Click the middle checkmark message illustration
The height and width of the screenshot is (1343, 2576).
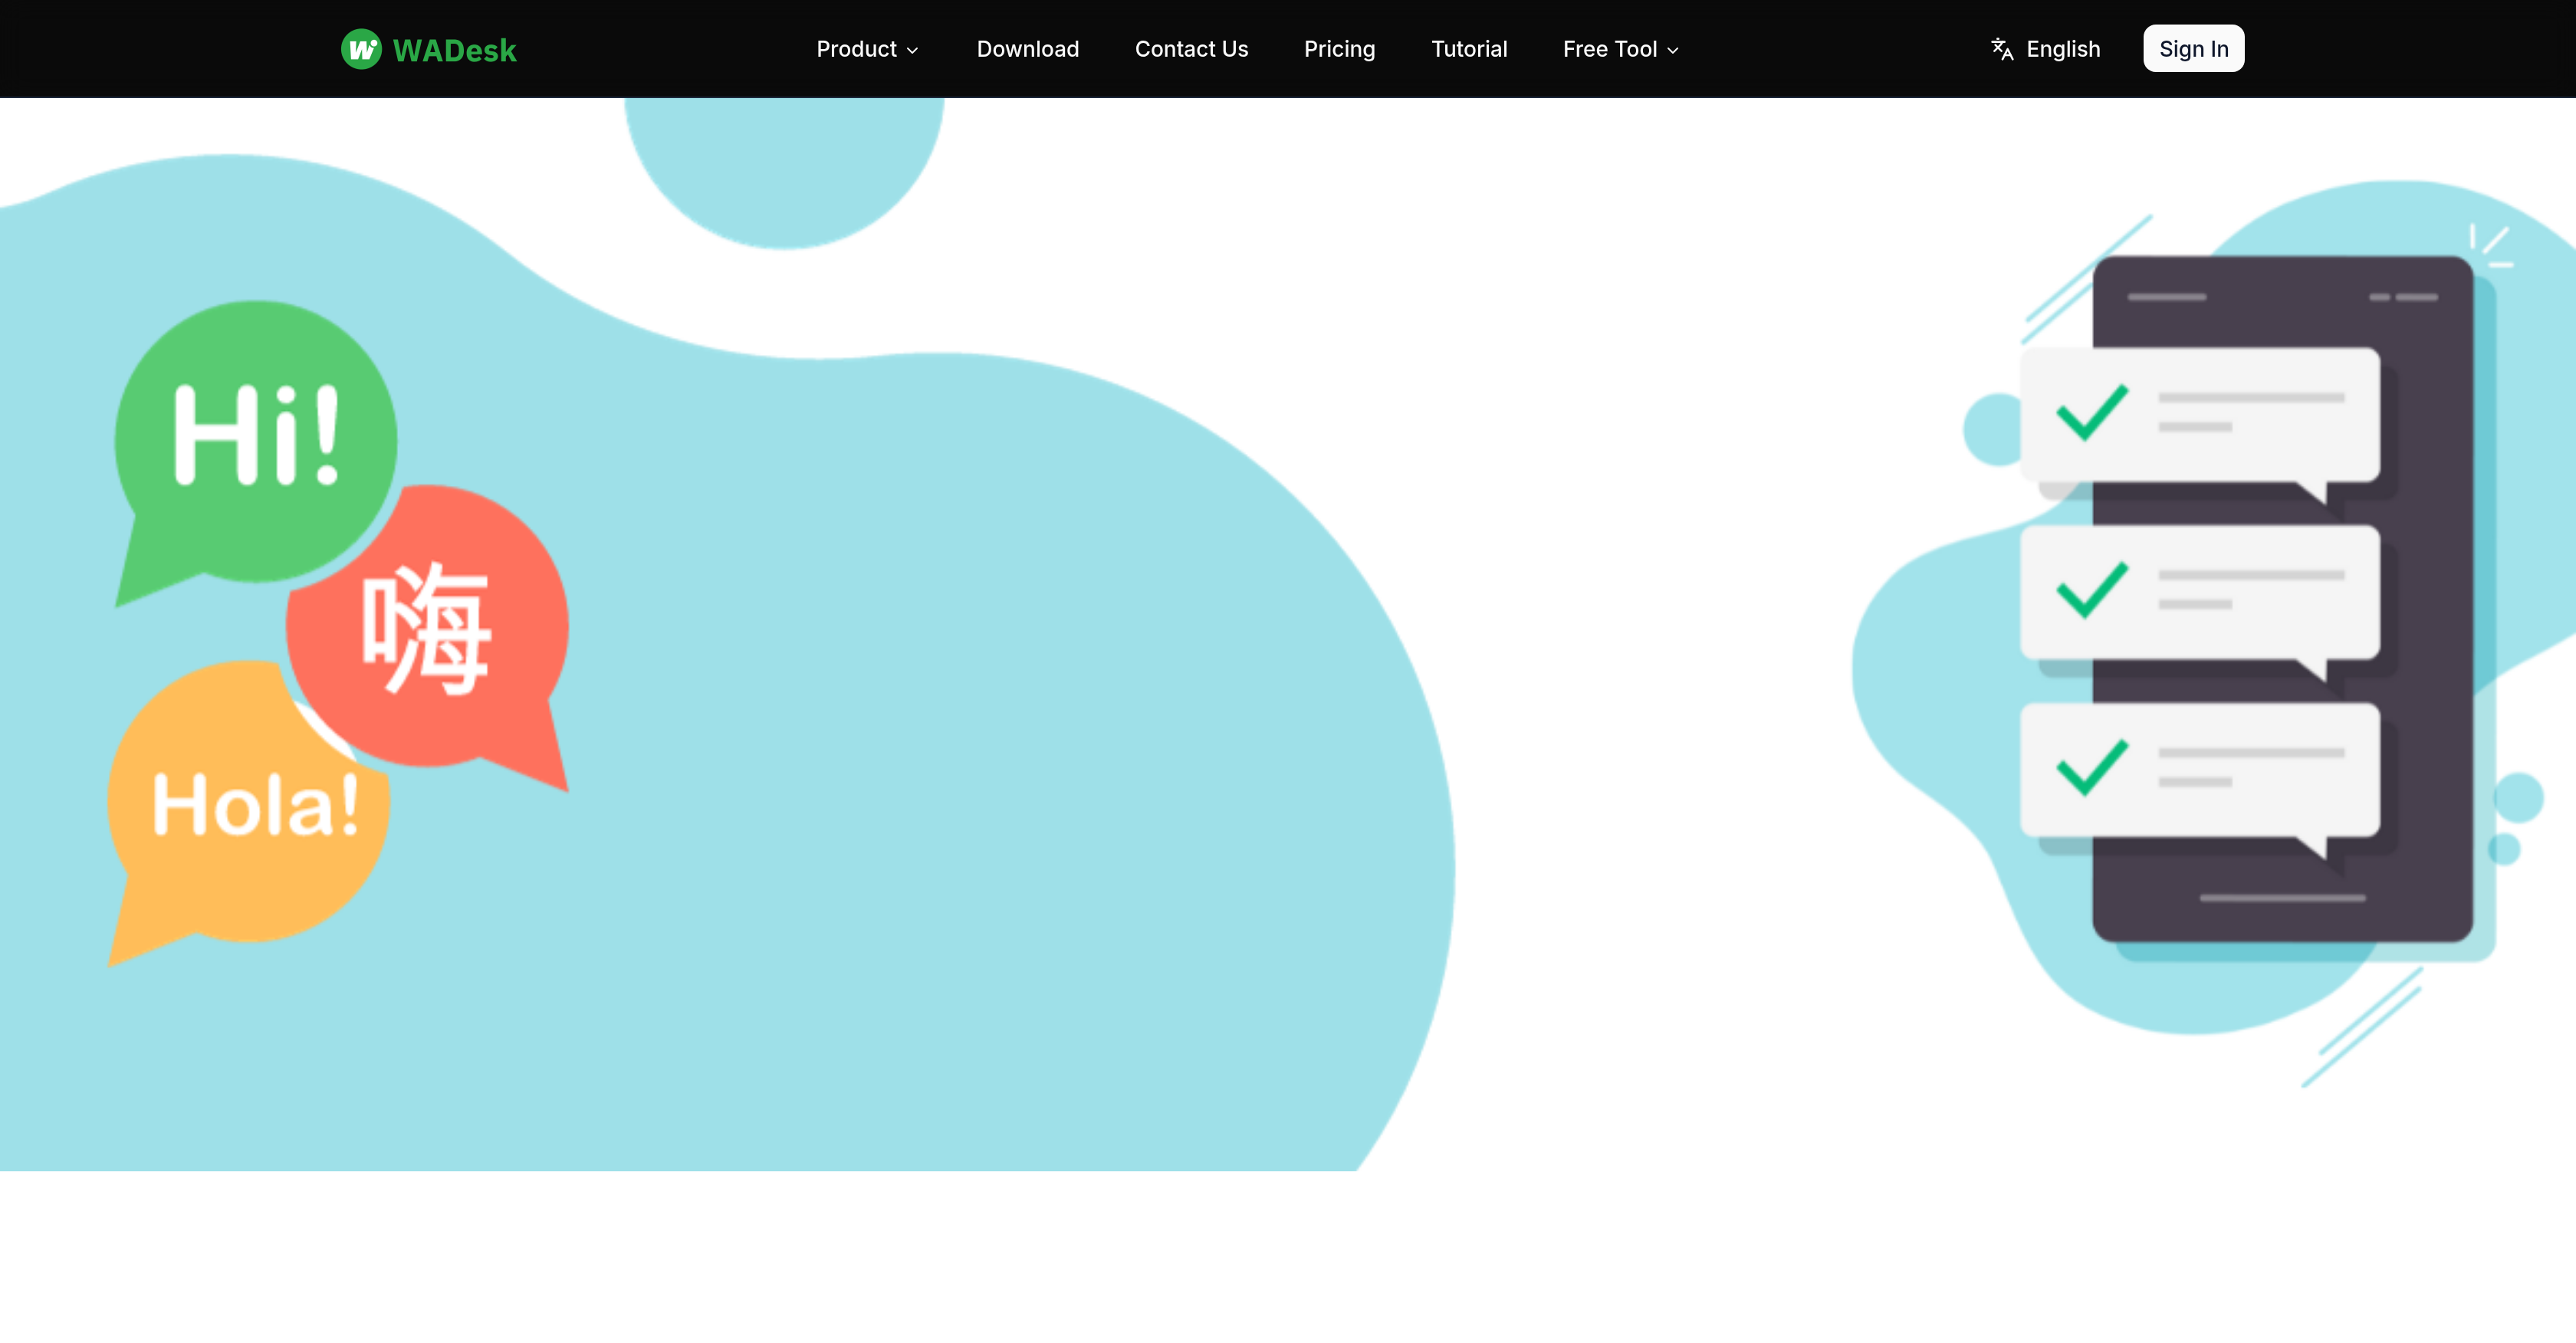pyautogui.click(x=2199, y=594)
